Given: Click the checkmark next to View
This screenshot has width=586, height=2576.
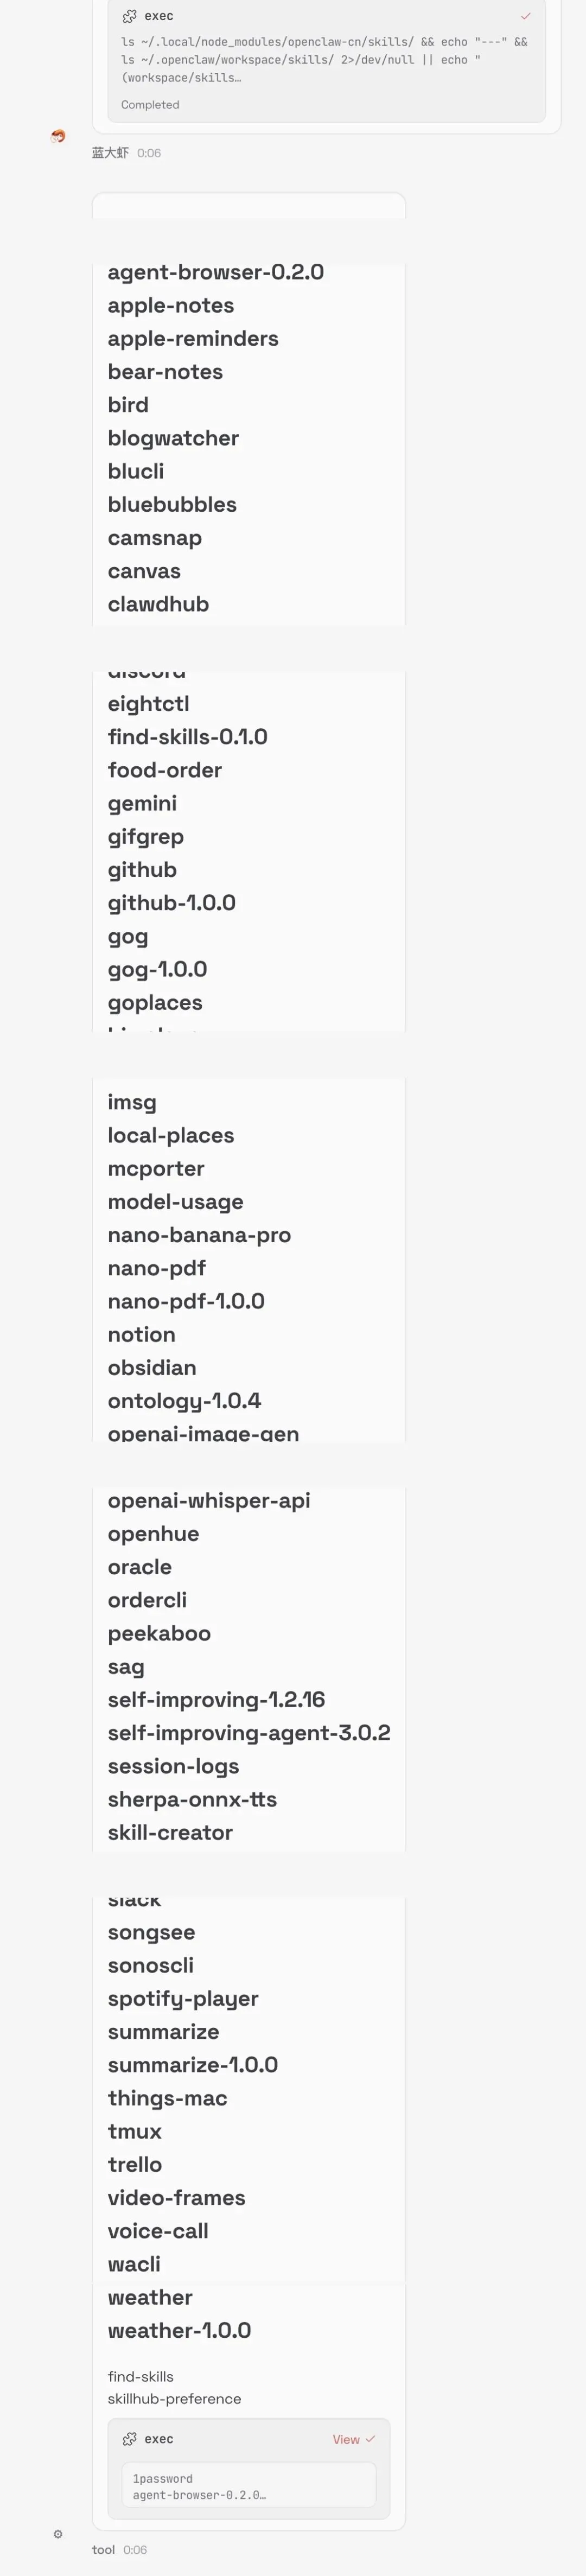Looking at the screenshot, I should 370,2439.
